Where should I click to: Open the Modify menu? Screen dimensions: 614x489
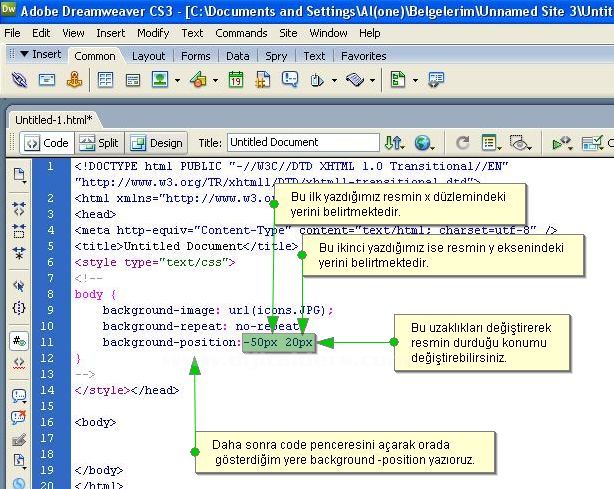pyautogui.click(x=153, y=33)
